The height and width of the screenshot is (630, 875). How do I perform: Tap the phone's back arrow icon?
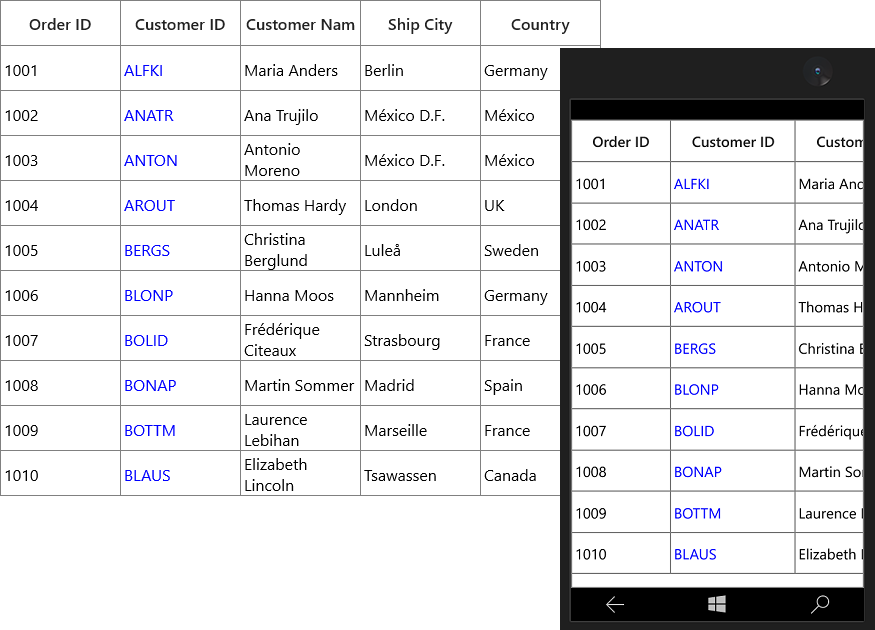click(x=614, y=604)
